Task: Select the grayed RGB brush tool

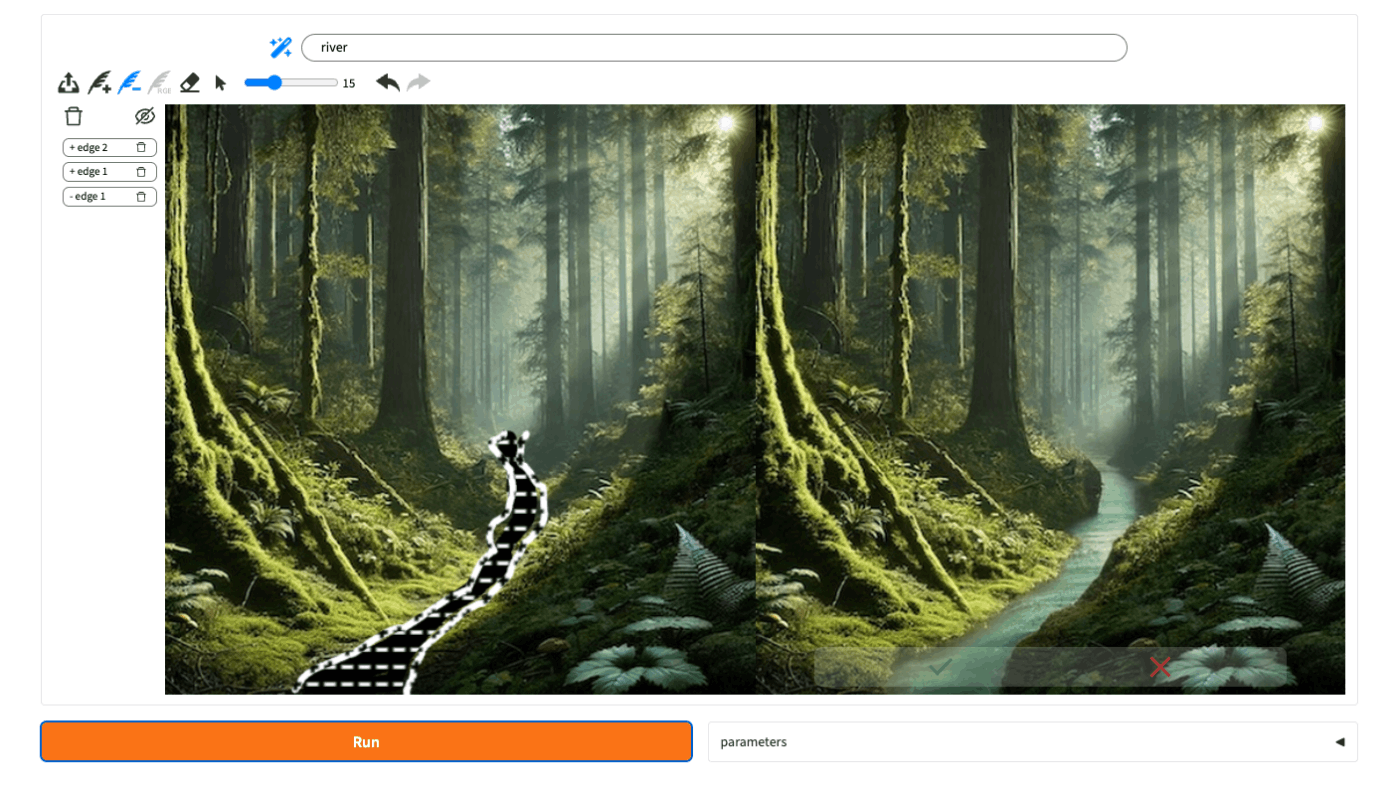Action: (x=159, y=83)
